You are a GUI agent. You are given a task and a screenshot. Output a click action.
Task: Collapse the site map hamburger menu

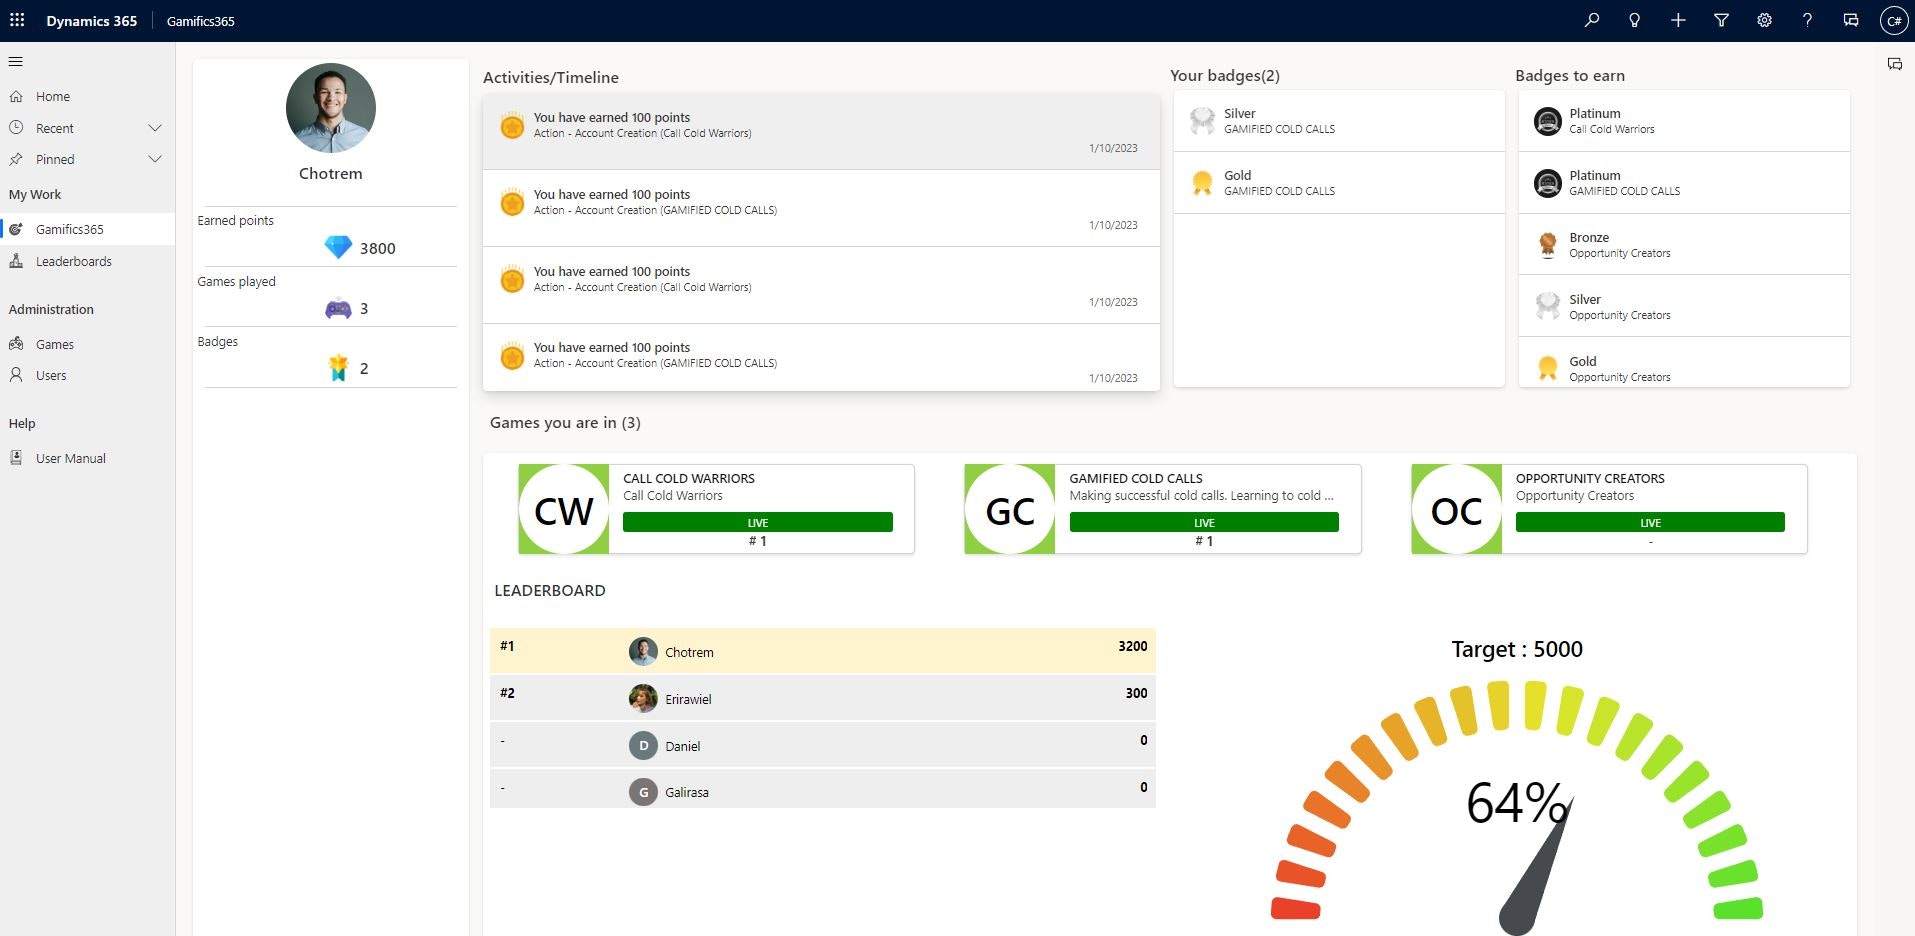[15, 62]
